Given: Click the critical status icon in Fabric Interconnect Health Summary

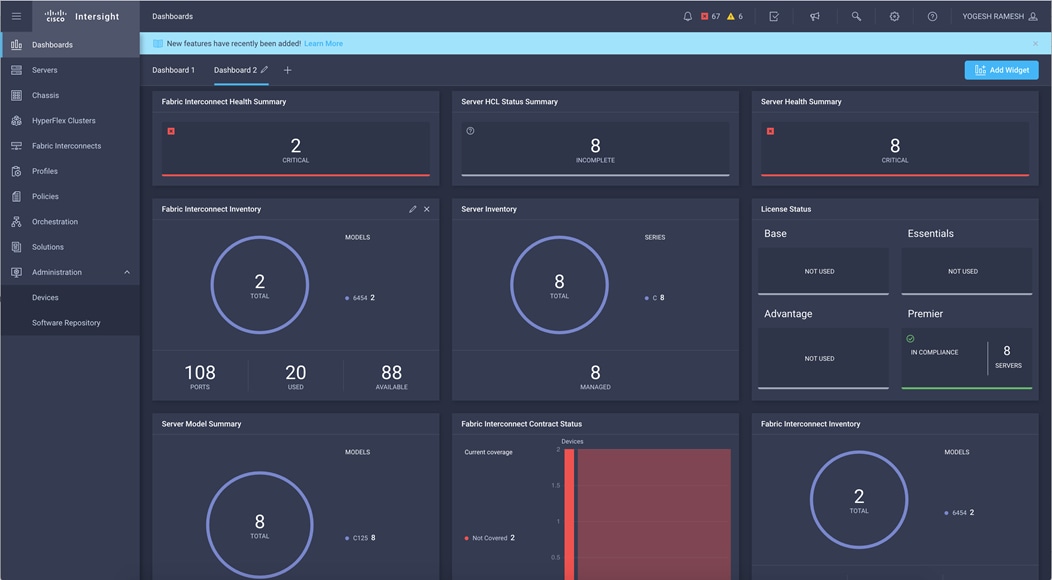Looking at the screenshot, I should (171, 131).
